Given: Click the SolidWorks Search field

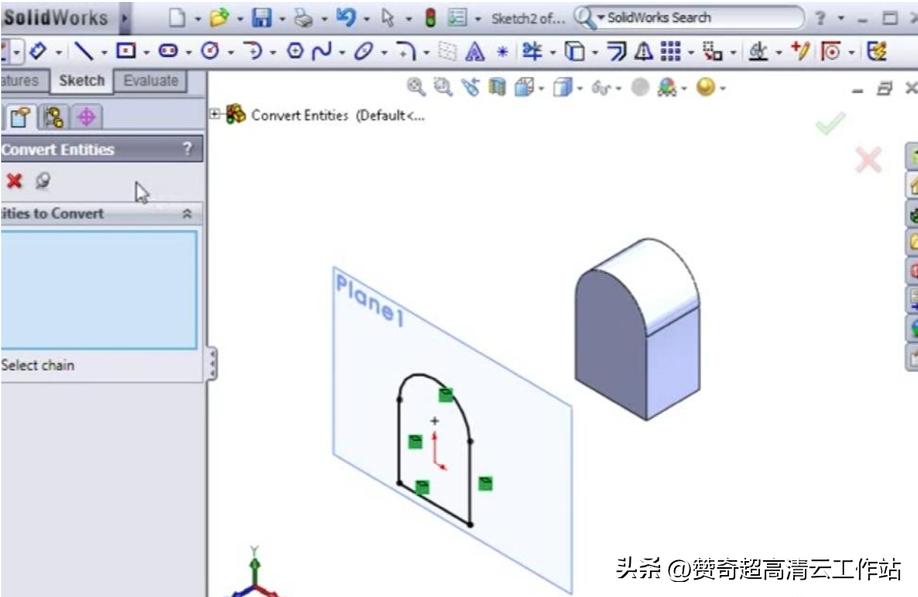Looking at the screenshot, I should (x=701, y=18).
